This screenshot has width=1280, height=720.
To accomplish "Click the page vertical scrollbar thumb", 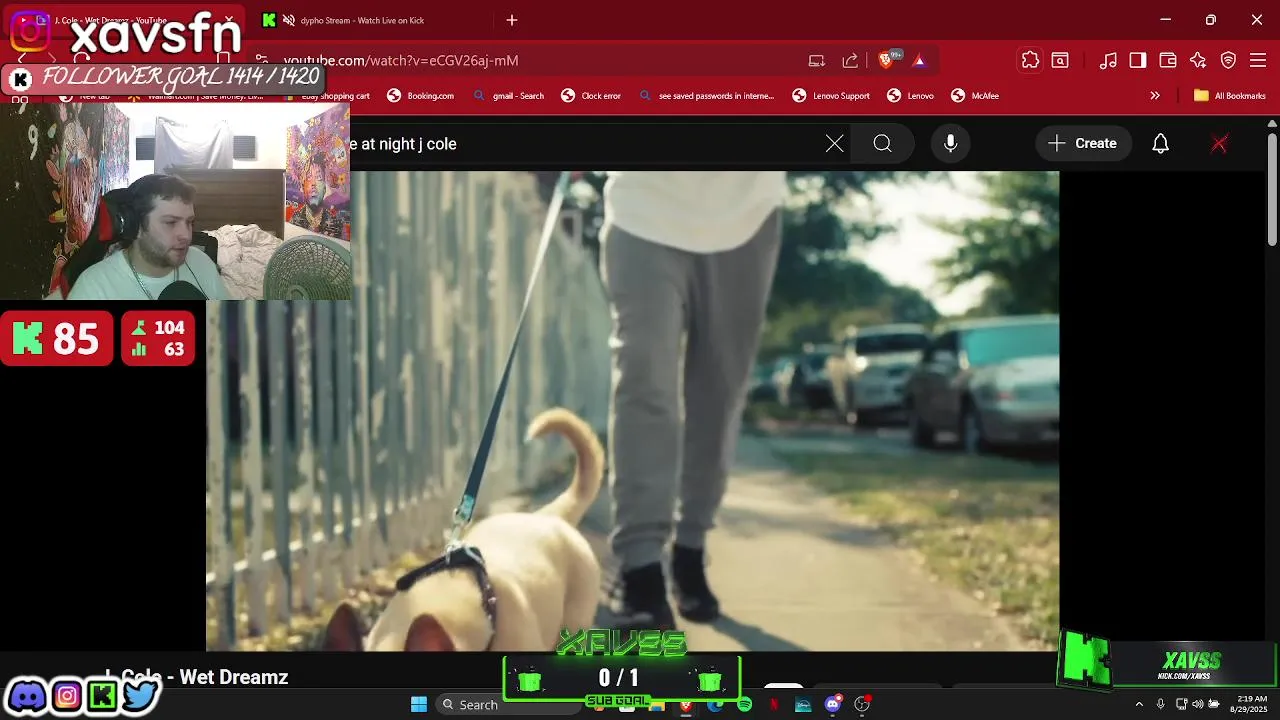I will (1272, 190).
